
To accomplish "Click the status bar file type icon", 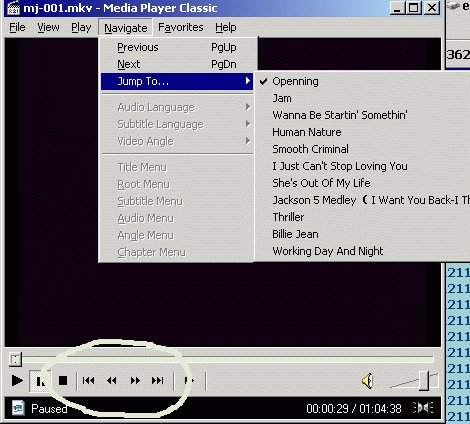I will (18, 408).
